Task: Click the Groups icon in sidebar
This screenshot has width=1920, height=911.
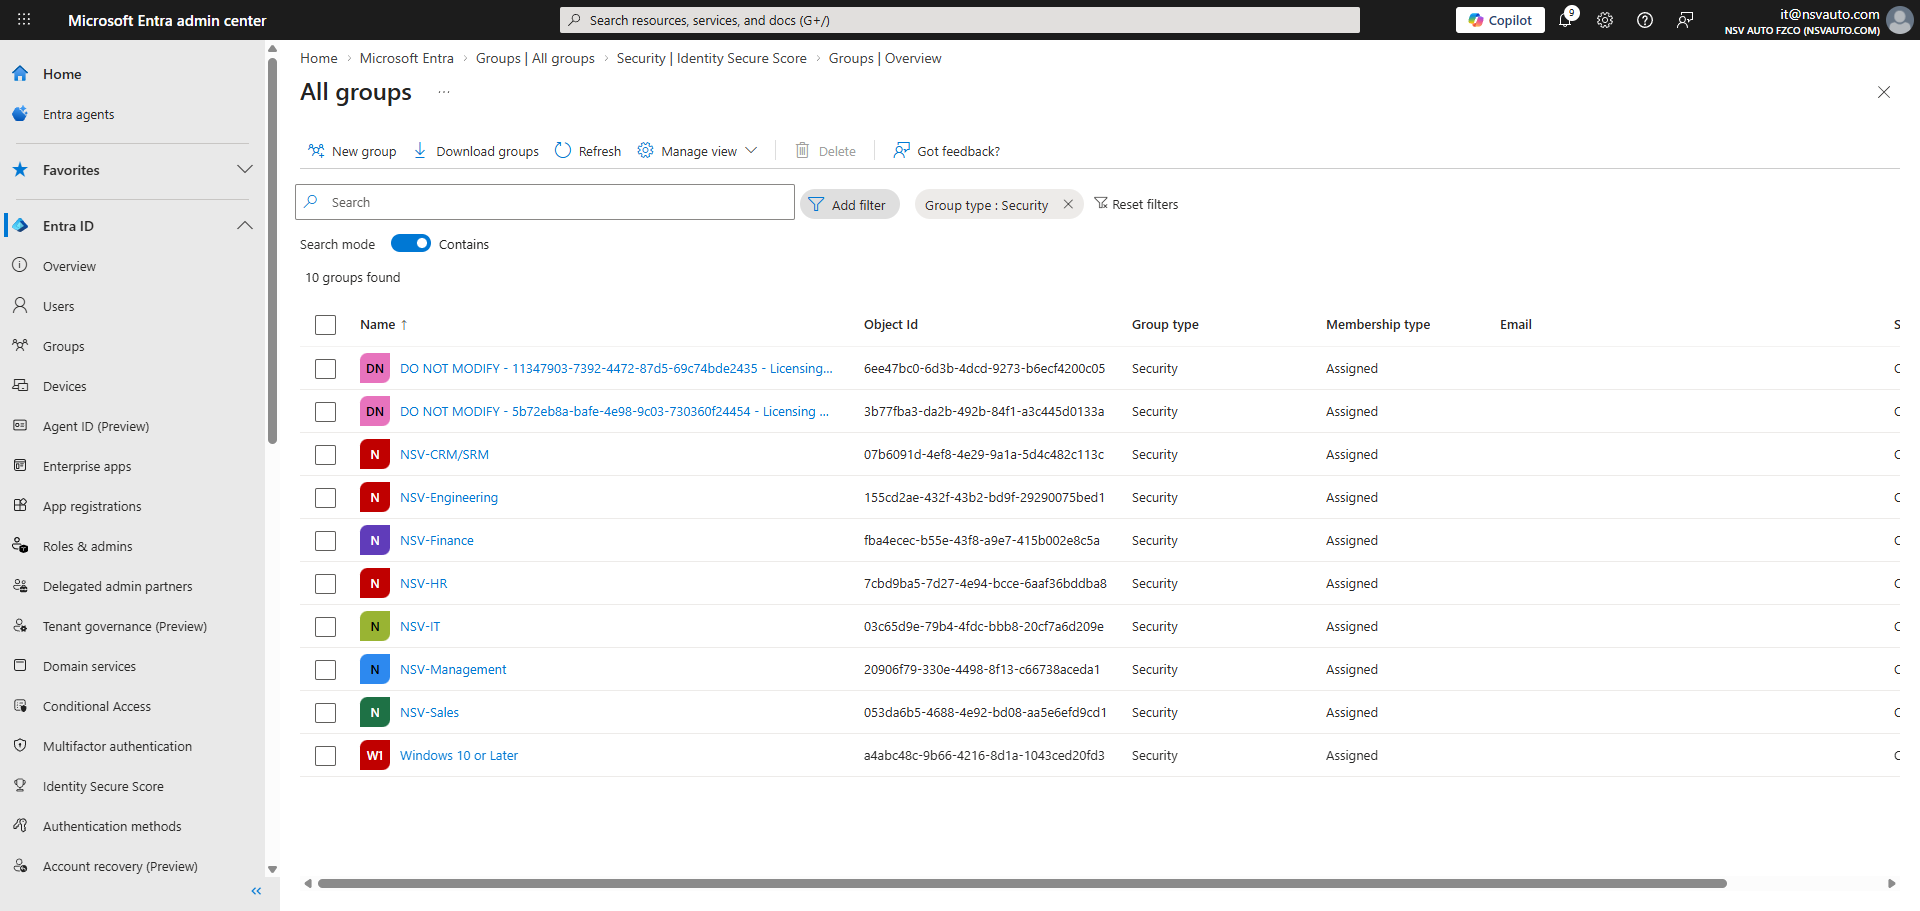Action: (20, 346)
